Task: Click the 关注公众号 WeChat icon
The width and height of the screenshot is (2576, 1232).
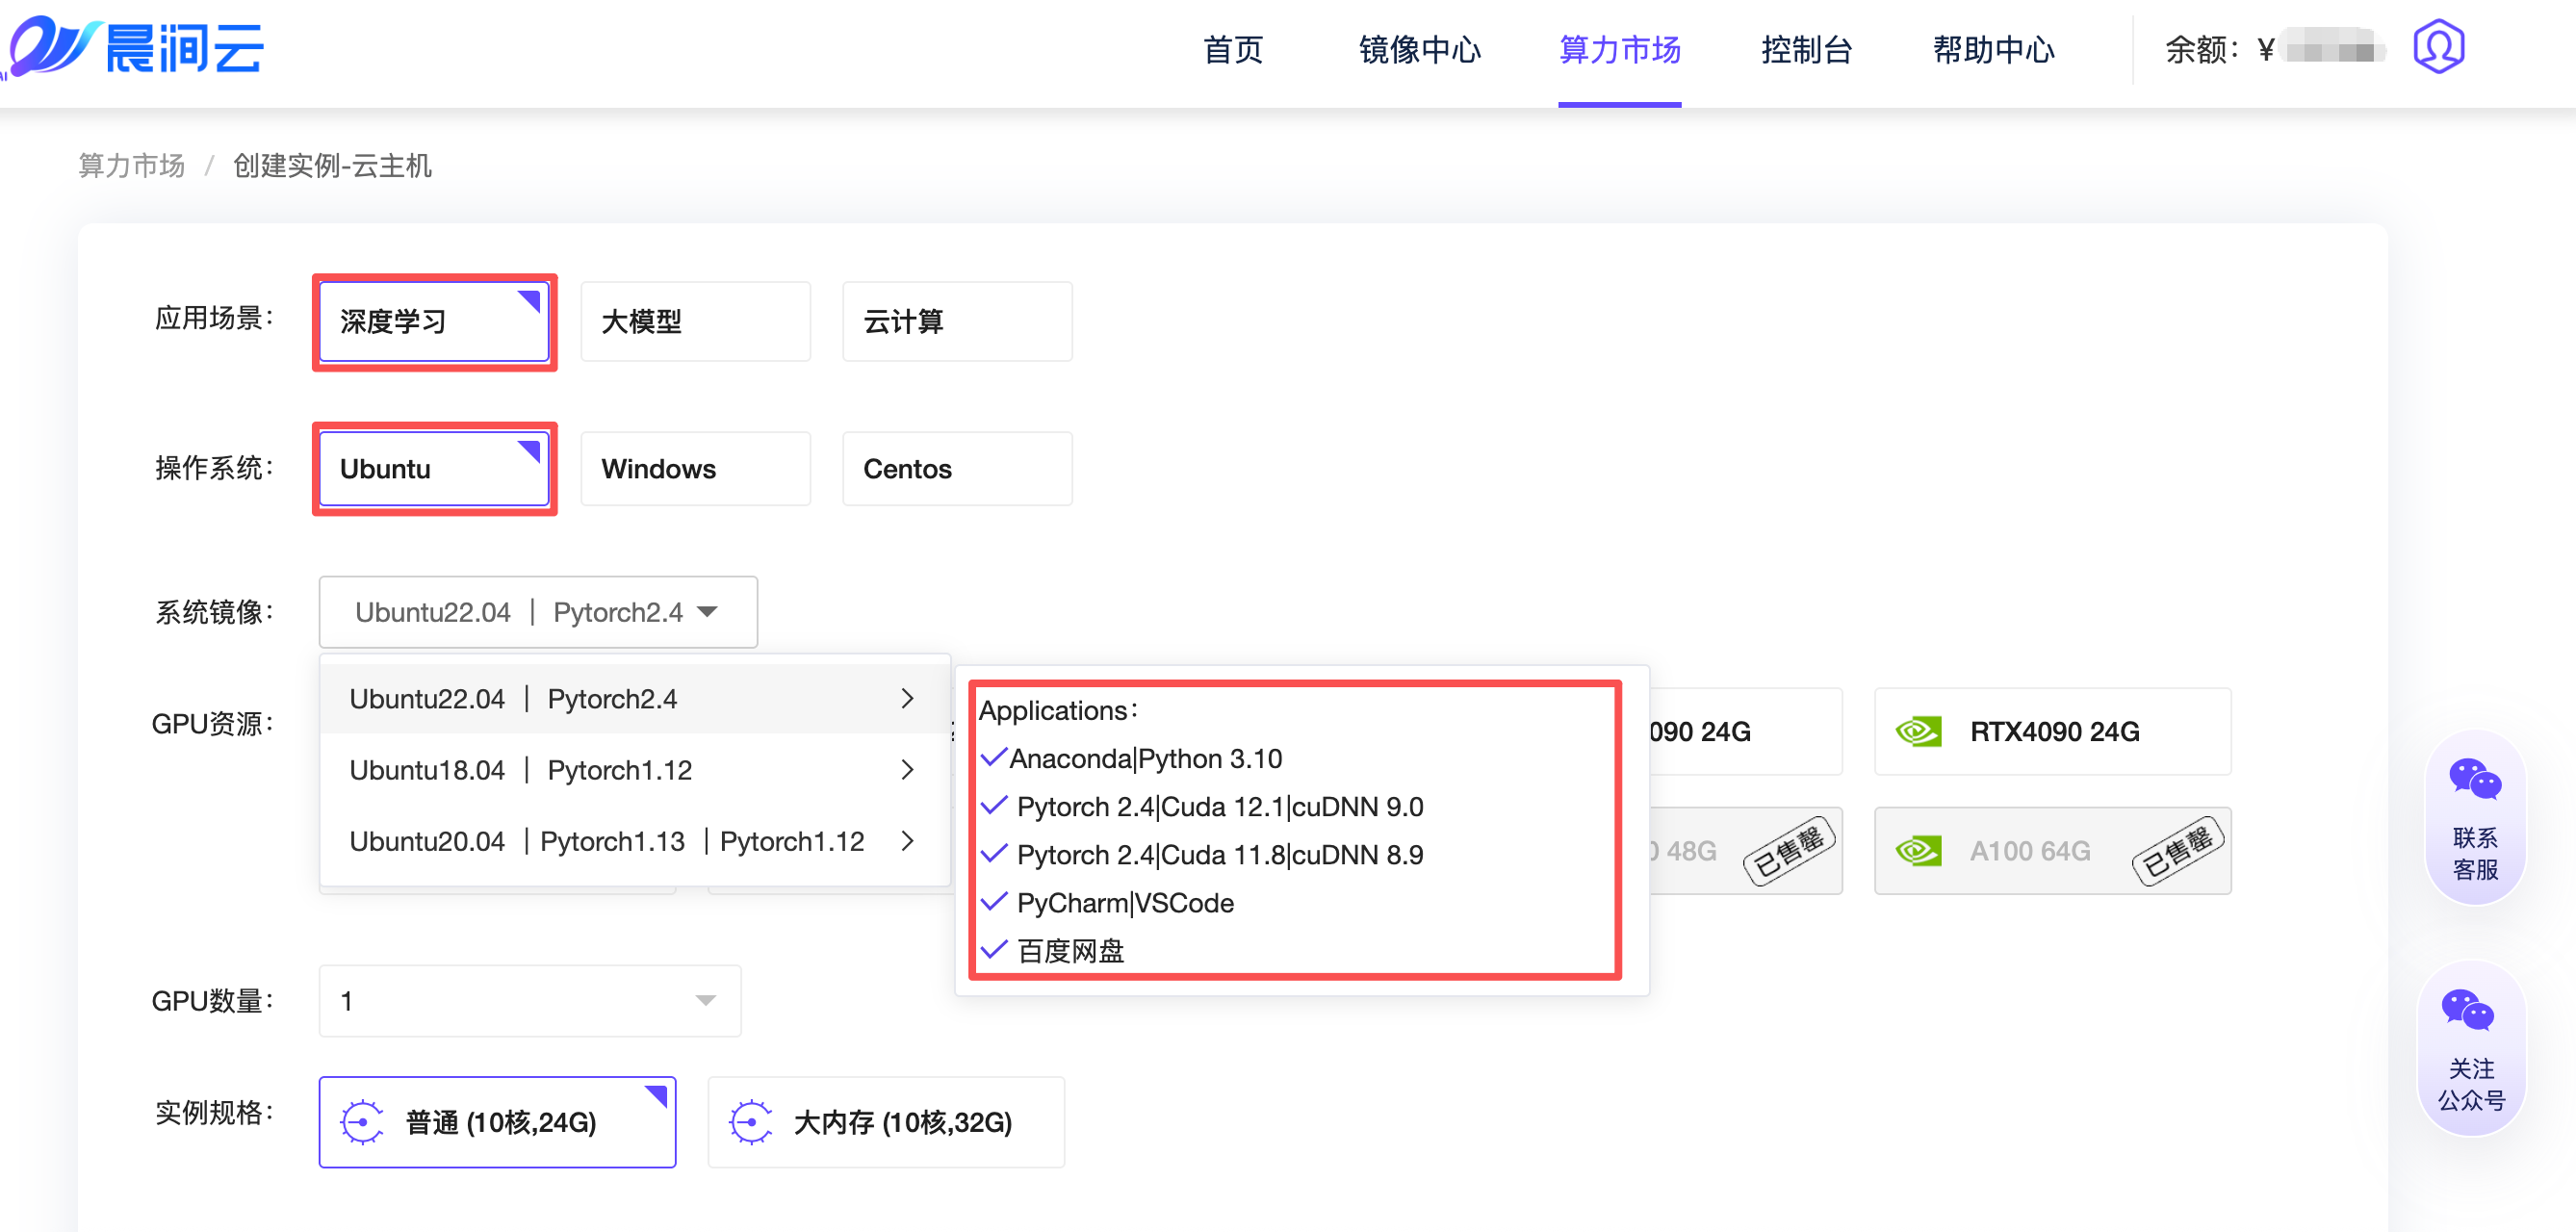Action: (2467, 1011)
